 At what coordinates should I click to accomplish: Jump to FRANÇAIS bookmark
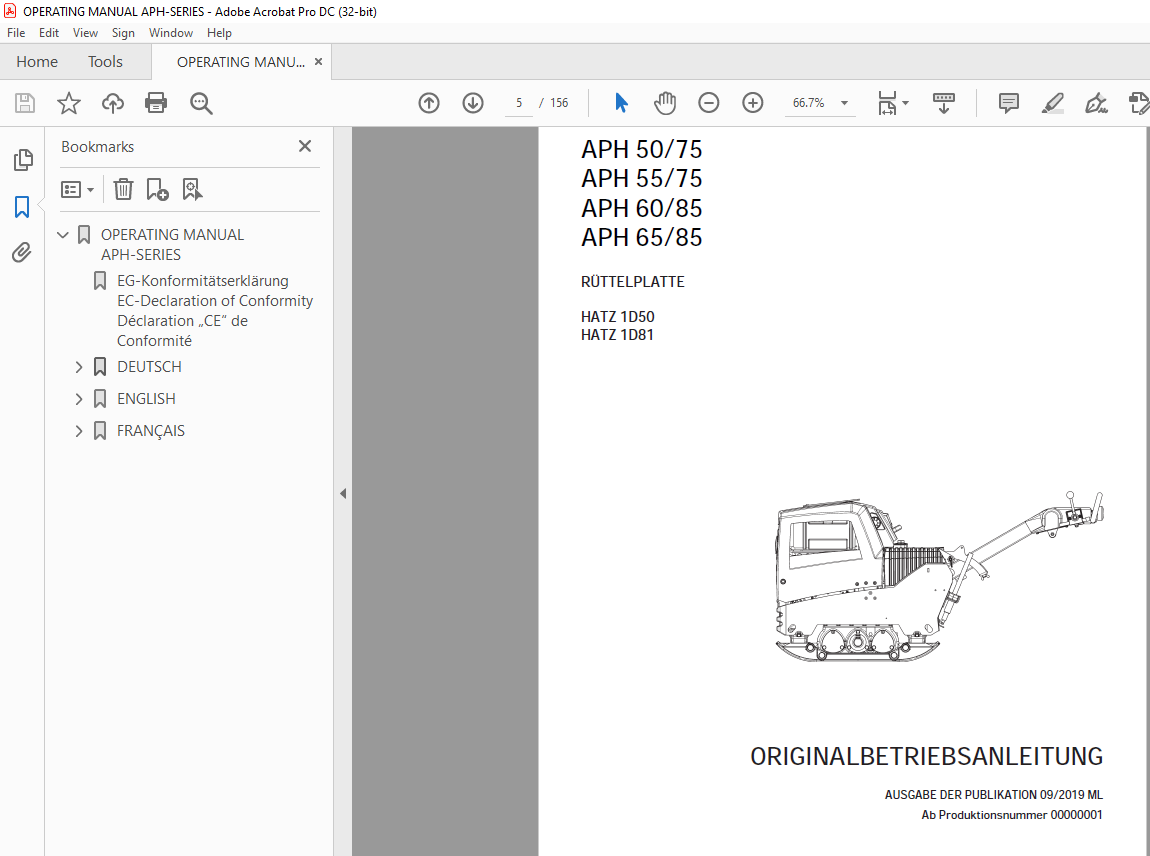tap(151, 431)
